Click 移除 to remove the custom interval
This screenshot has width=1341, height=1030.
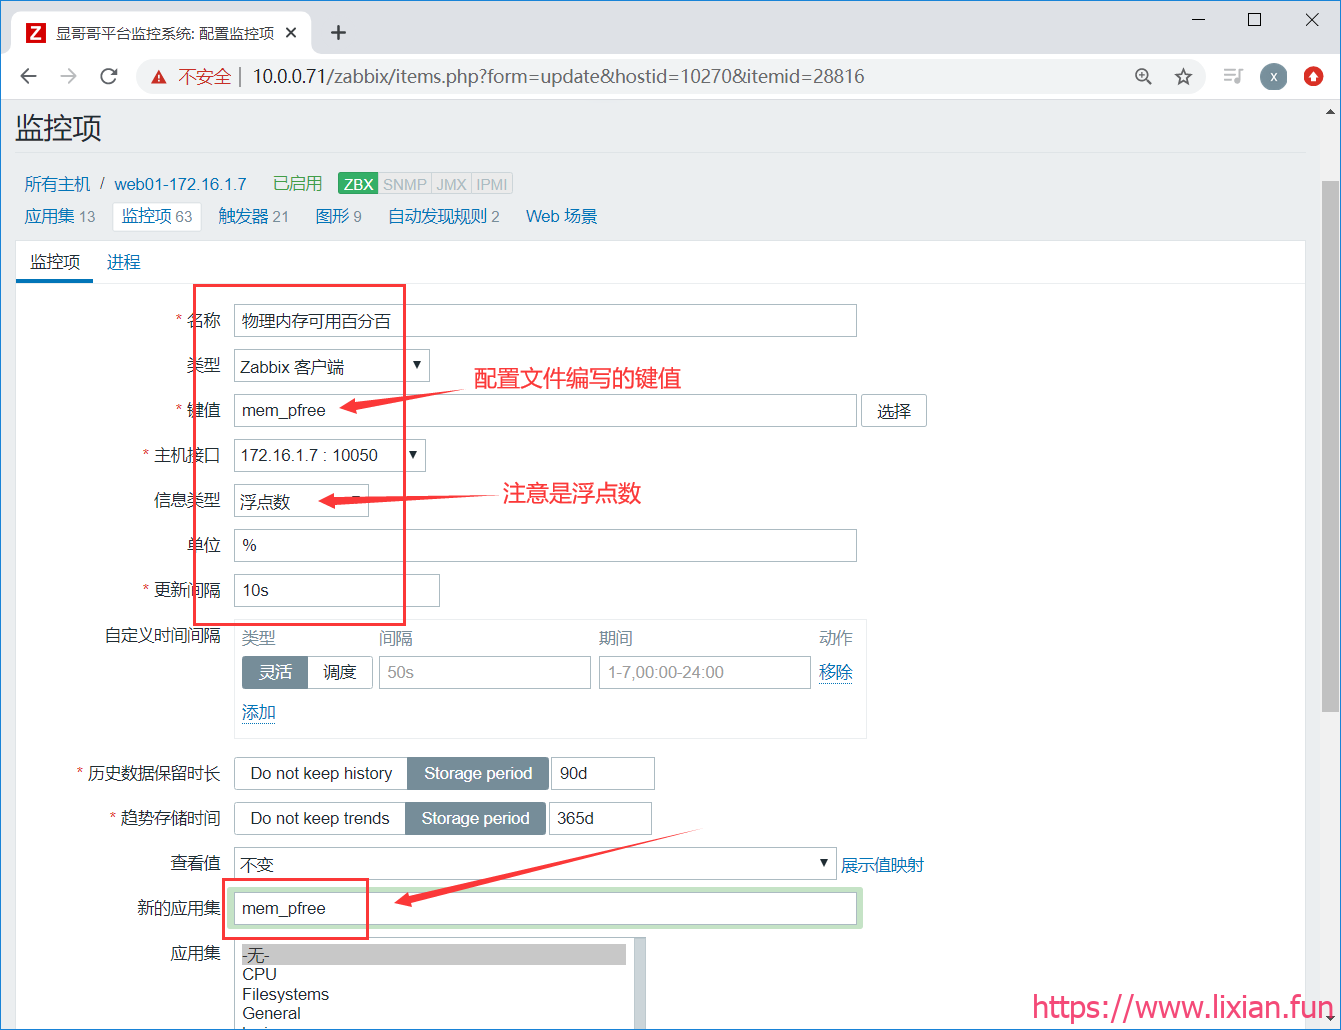836,672
